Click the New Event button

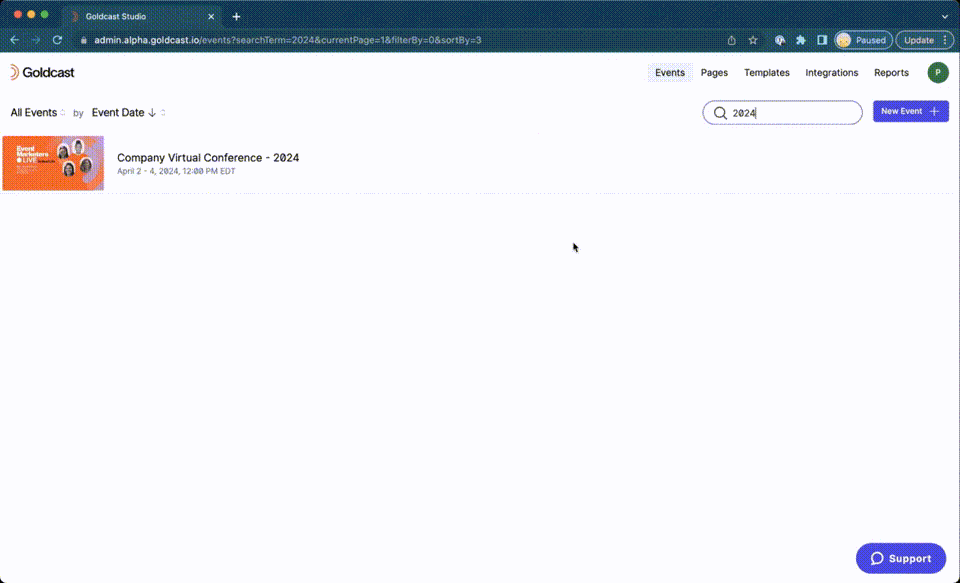click(x=910, y=111)
